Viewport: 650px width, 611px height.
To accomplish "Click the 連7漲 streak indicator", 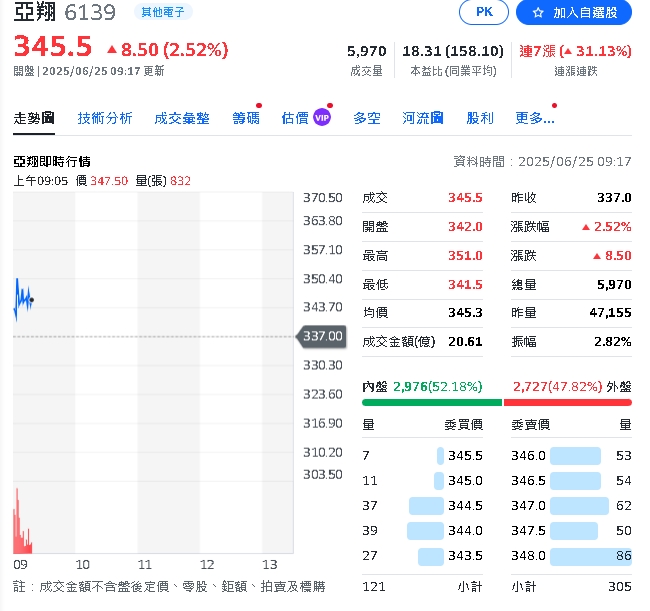I will [x=575, y=51].
